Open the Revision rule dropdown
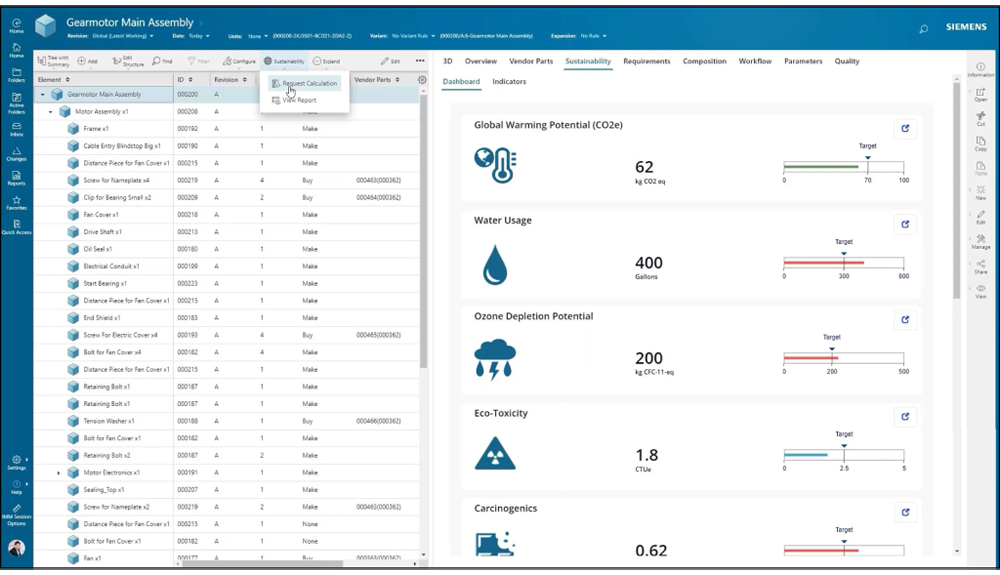 pyautogui.click(x=123, y=36)
